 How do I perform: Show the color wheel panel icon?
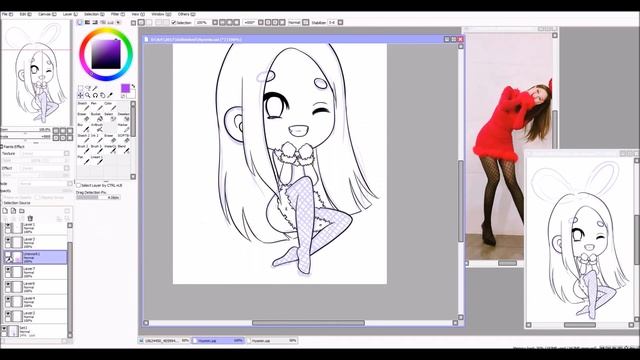pos(80,22)
